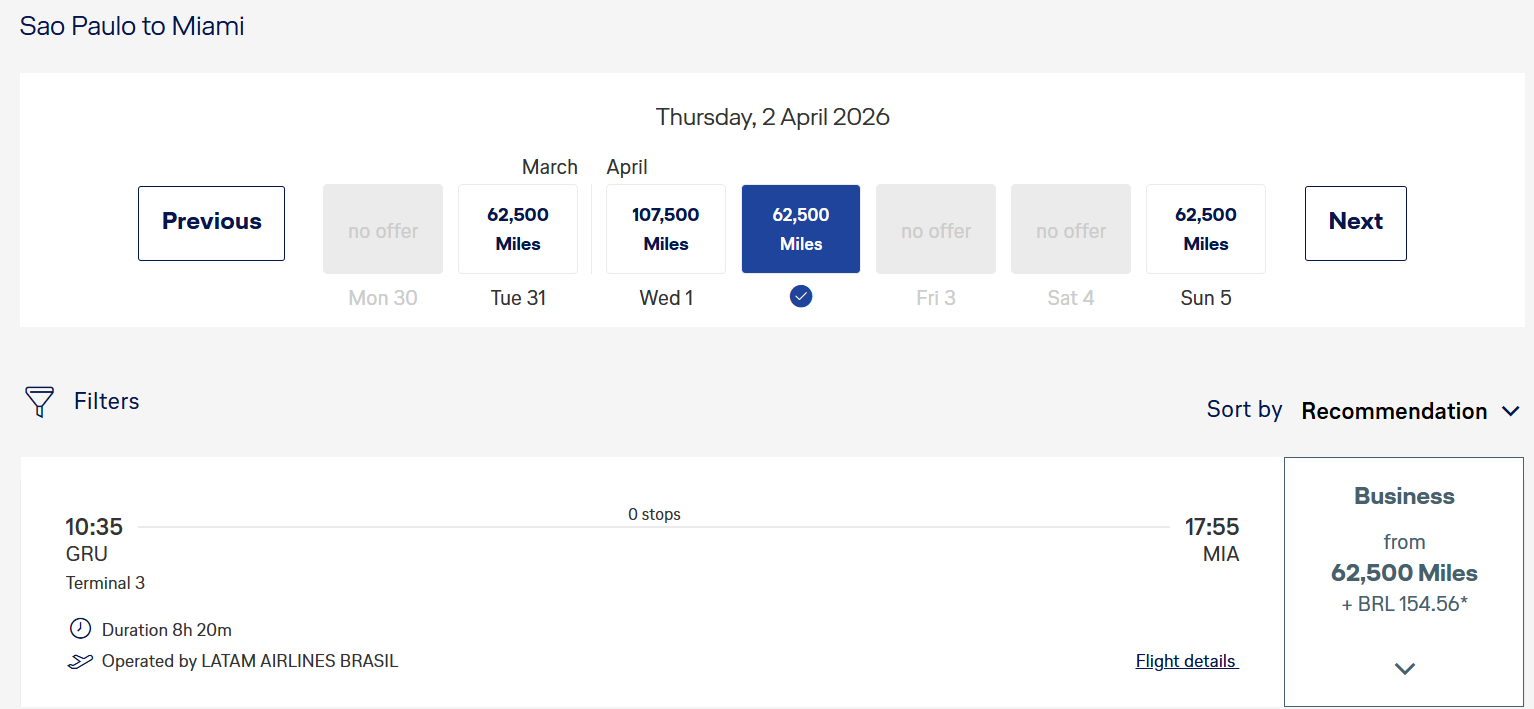Image resolution: width=1534 pixels, height=709 pixels.
Task: Select Wed 1 date with 107,500 Miles
Action: tap(666, 229)
